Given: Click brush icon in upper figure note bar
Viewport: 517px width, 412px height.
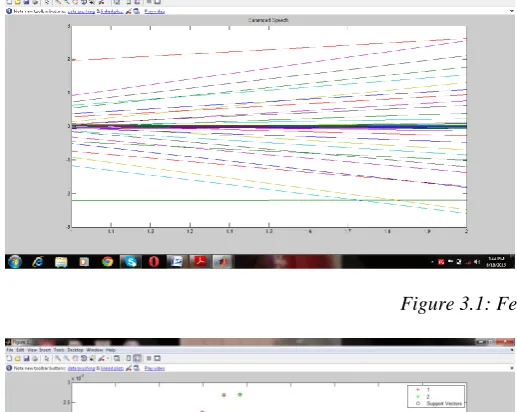Looking at the screenshot, I should (x=128, y=11).
